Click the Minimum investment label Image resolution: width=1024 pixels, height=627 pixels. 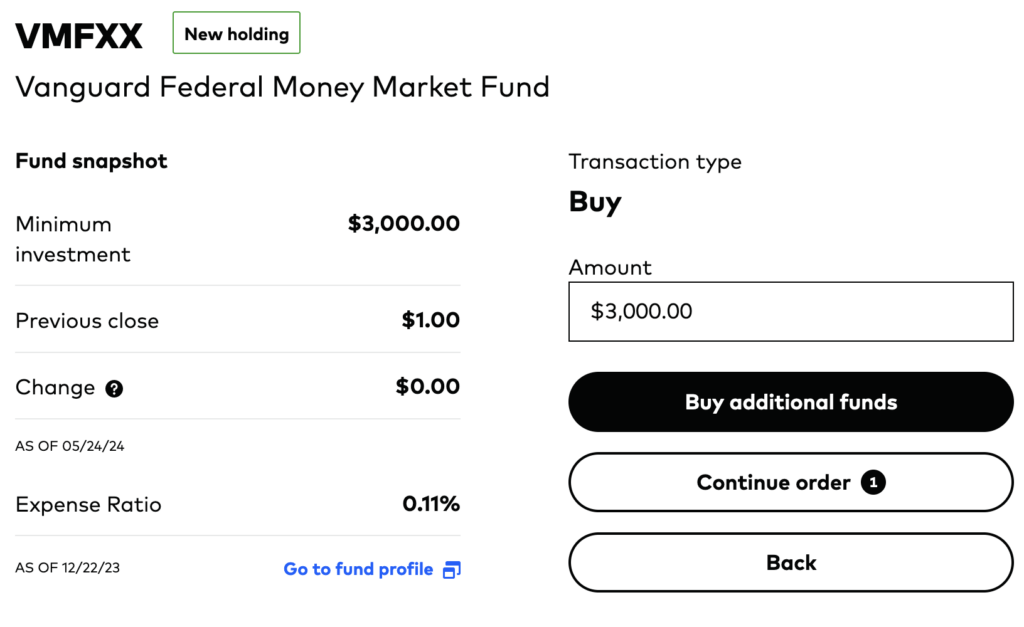pyautogui.click(x=72, y=239)
